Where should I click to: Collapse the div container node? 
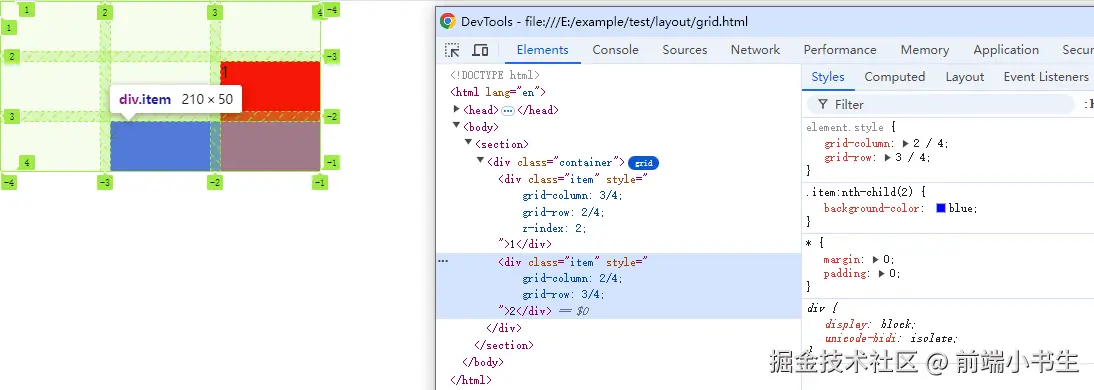tap(481, 161)
